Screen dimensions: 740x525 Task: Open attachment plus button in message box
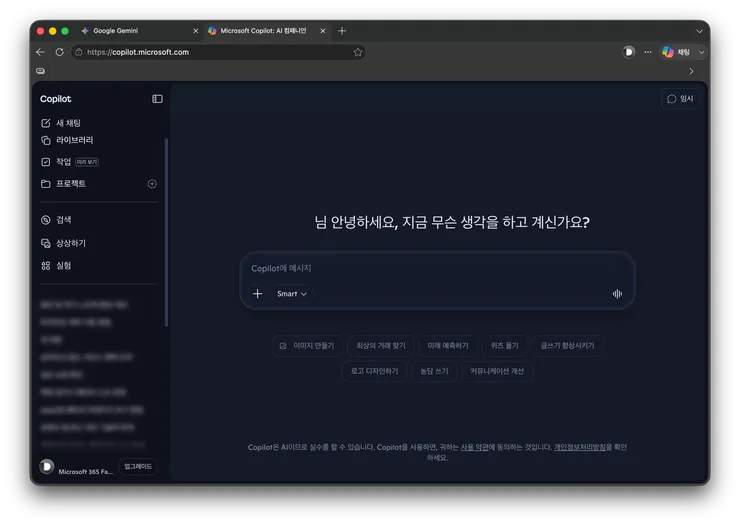pos(258,294)
